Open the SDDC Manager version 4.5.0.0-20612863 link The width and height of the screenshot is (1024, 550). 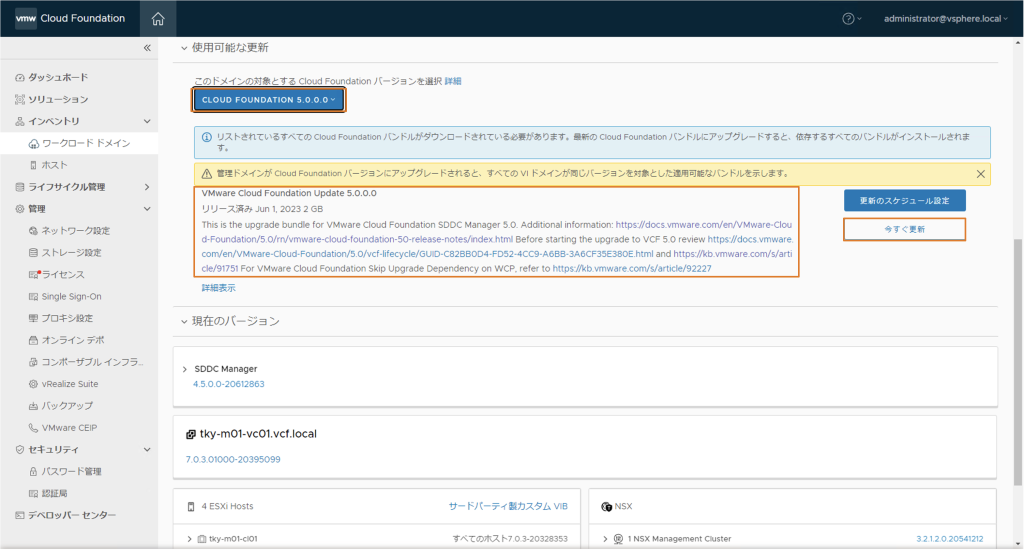(x=229, y=384)
